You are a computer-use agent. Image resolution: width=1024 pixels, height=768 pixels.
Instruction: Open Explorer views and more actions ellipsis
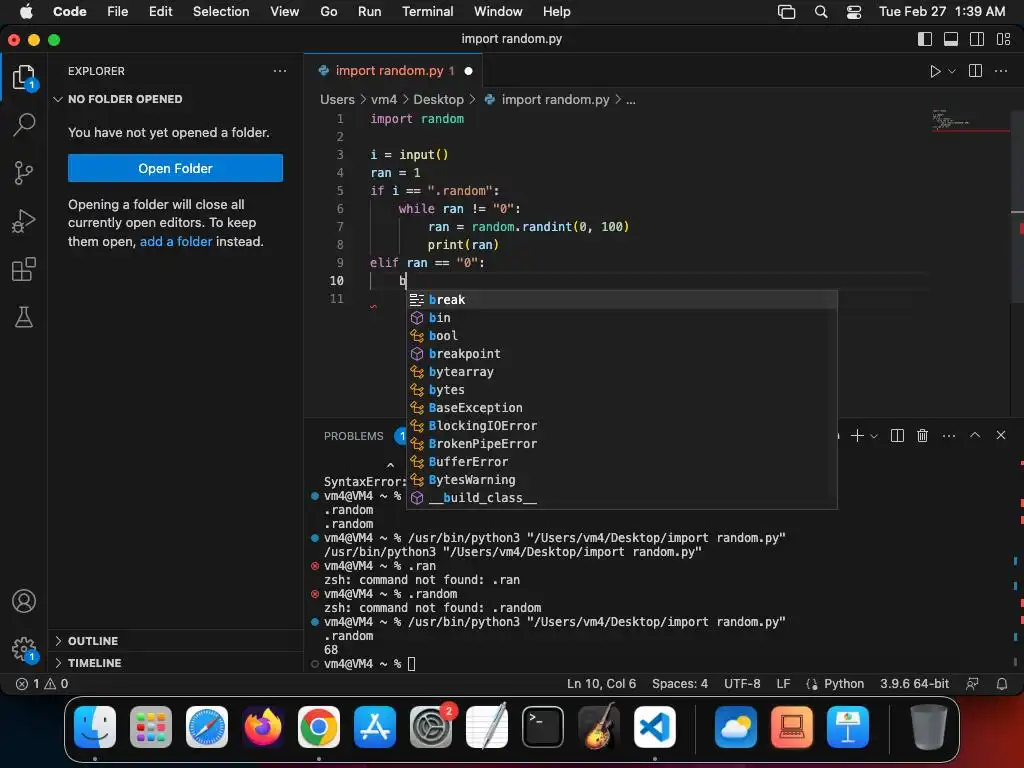click(x=280, y=71)
